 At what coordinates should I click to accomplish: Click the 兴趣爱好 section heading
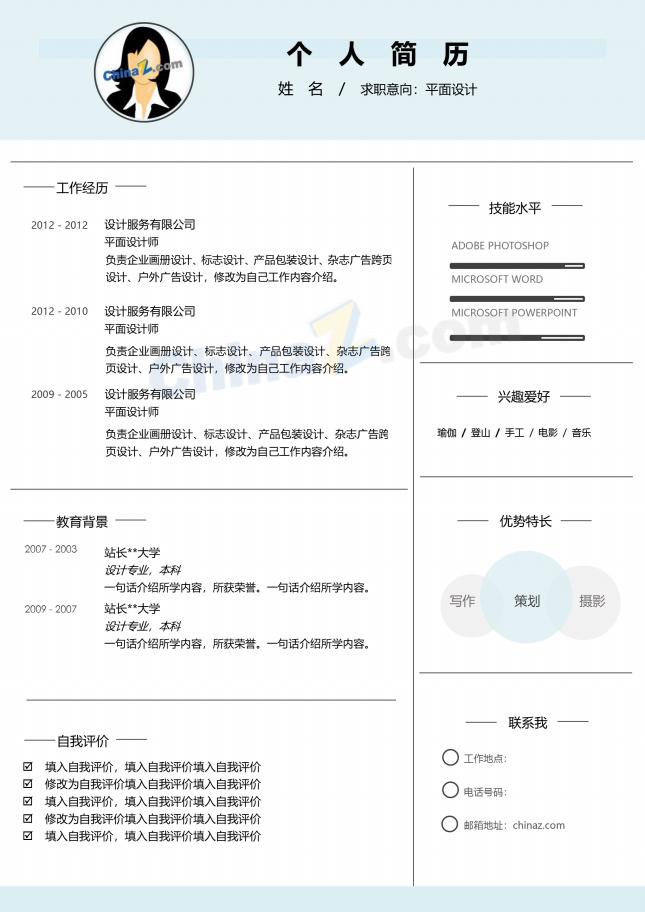pos(523,397)
